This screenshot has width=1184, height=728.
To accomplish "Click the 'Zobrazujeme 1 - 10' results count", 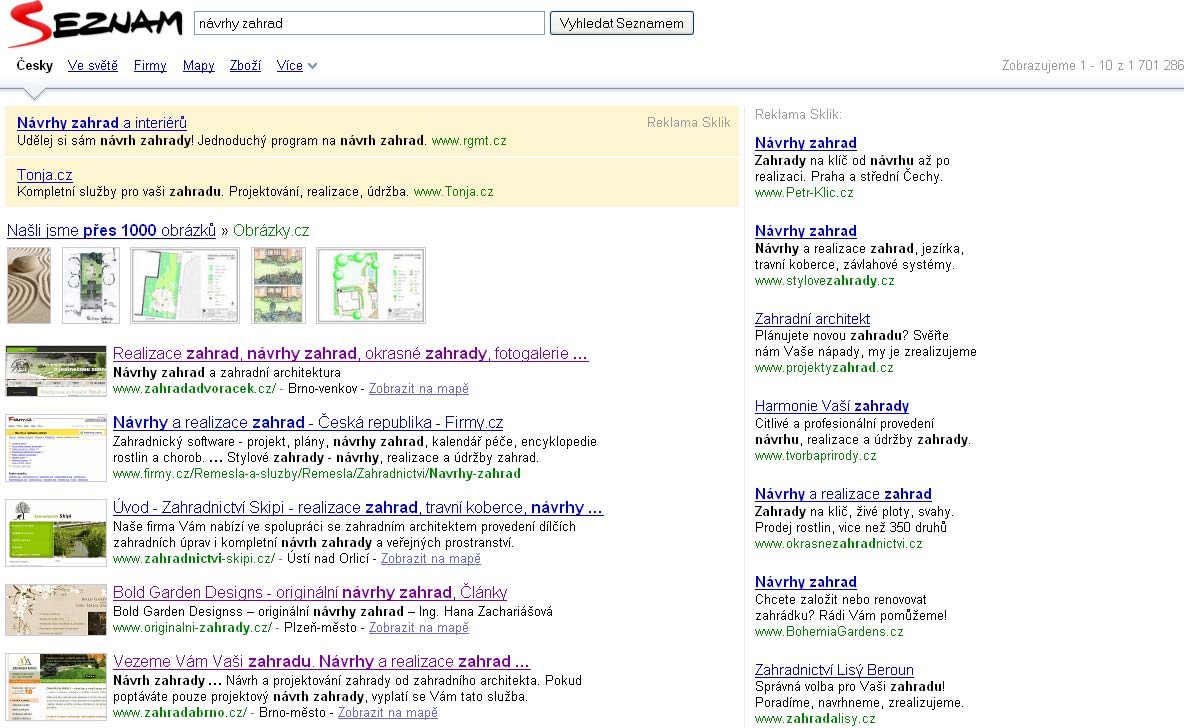I will coord(1093,66).
